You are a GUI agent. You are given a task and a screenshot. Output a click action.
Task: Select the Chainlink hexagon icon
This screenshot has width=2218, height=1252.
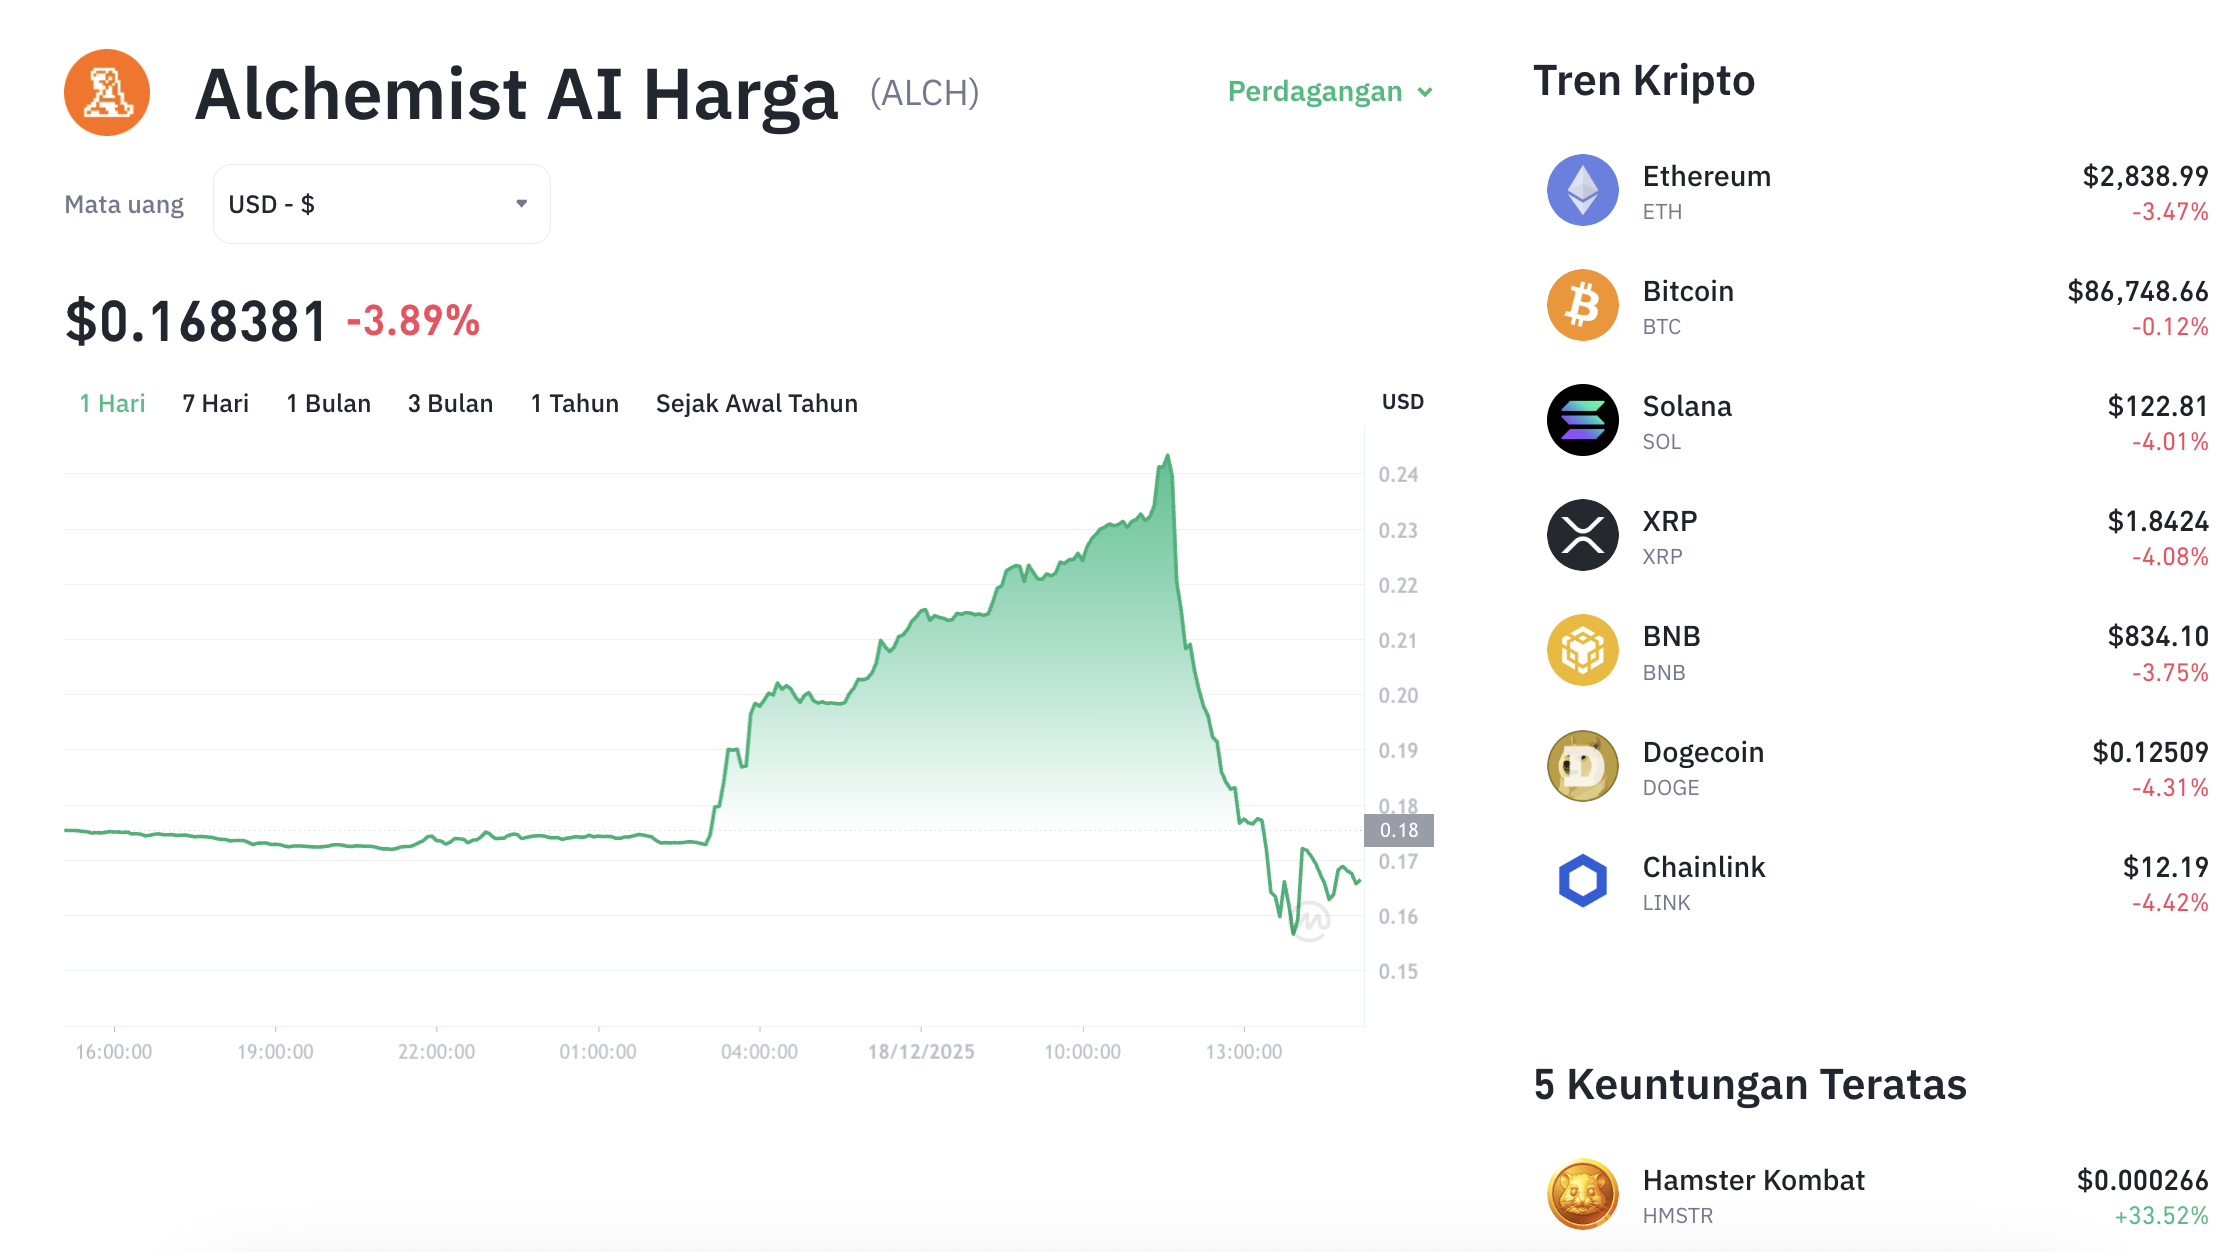(1583, 881)
